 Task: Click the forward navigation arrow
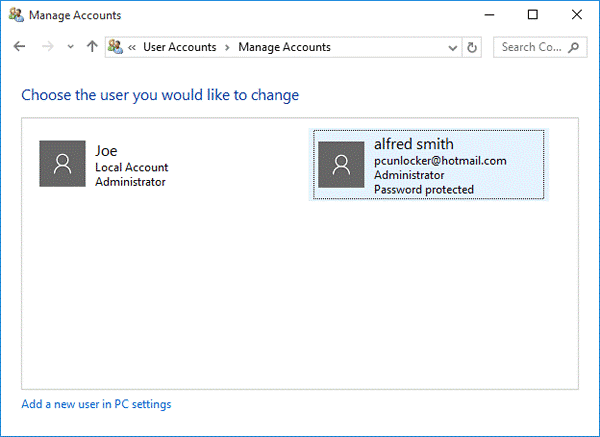click(x=47, y=47)
